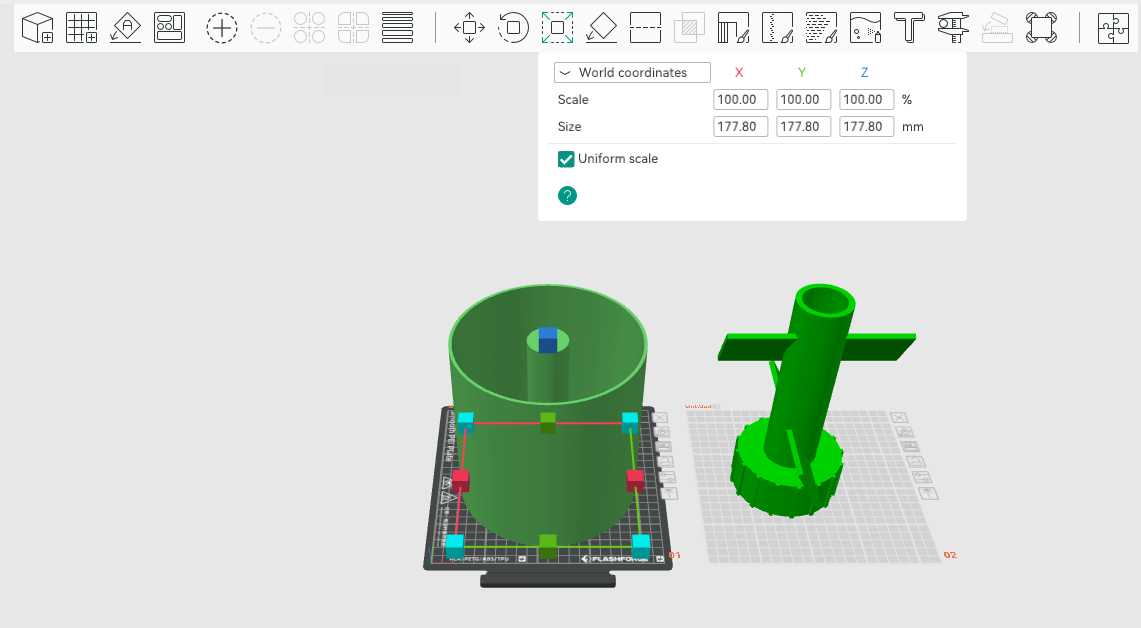Image resolution: width=1141 pixels, height=628 pixels.
Task: Open the Cut tool
Action: click(645, 28)
